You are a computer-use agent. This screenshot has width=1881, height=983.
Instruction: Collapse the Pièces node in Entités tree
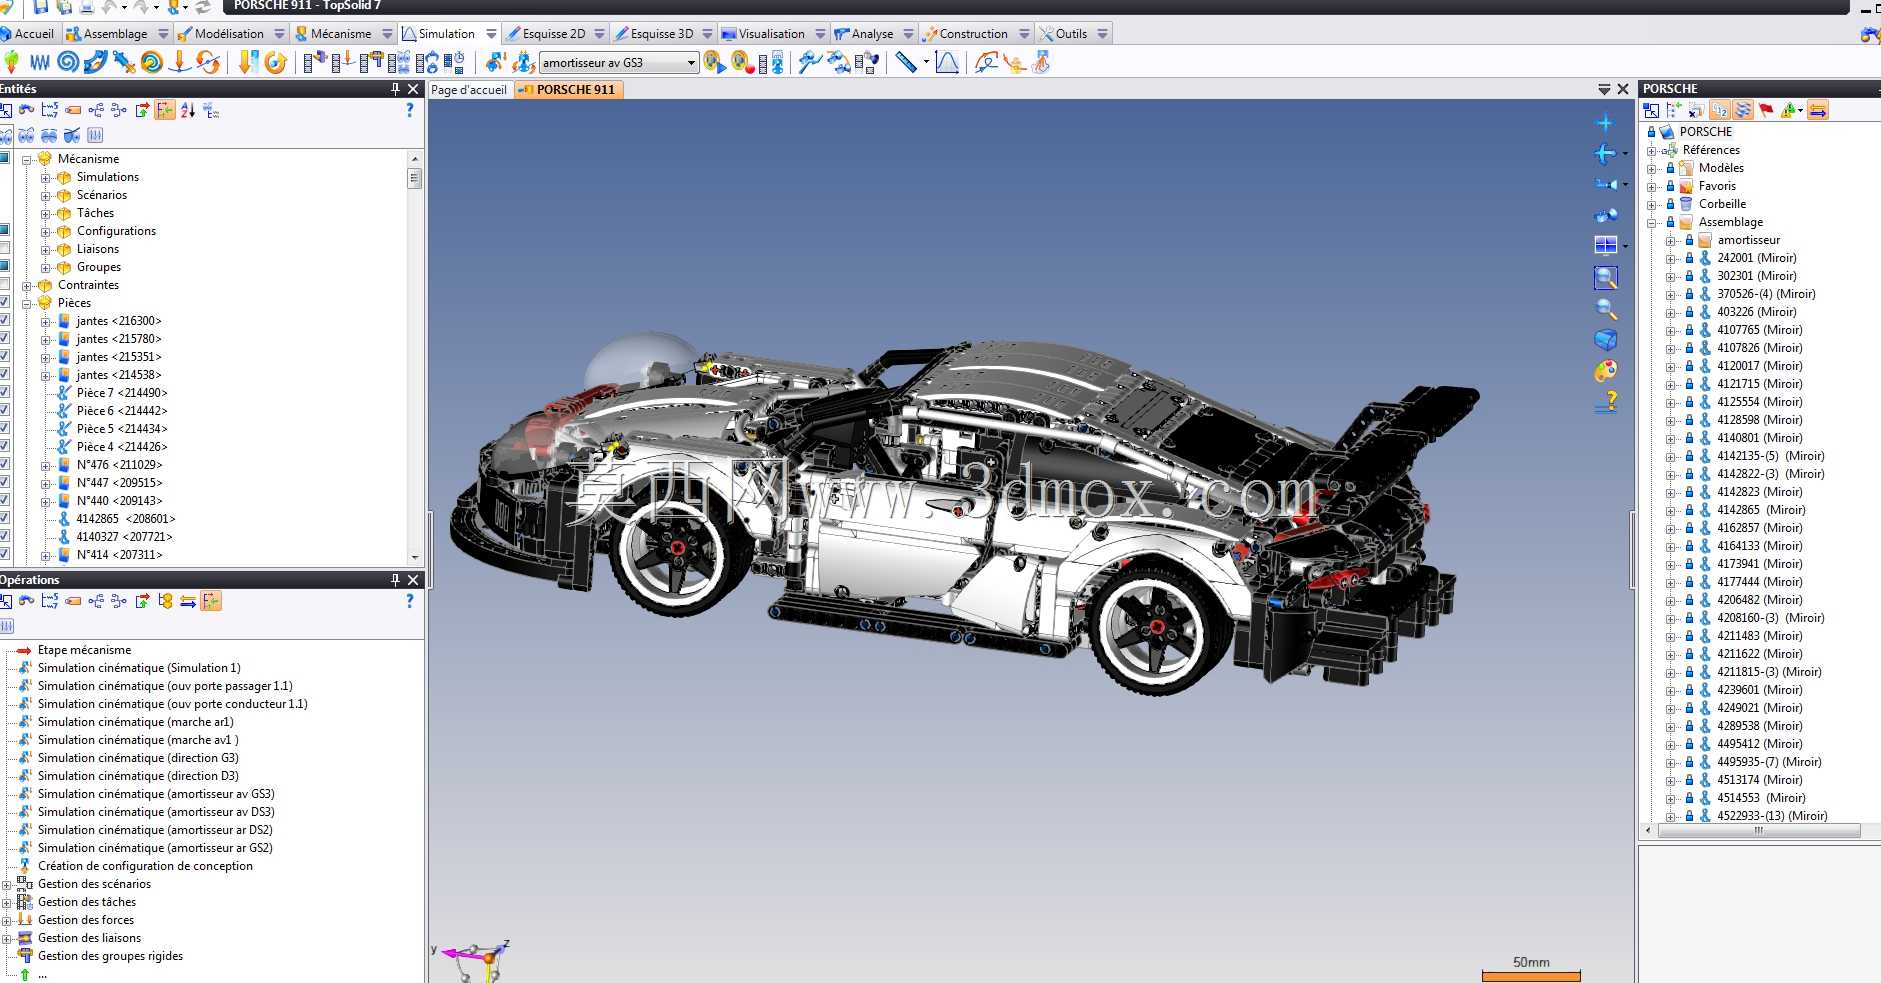26,304
